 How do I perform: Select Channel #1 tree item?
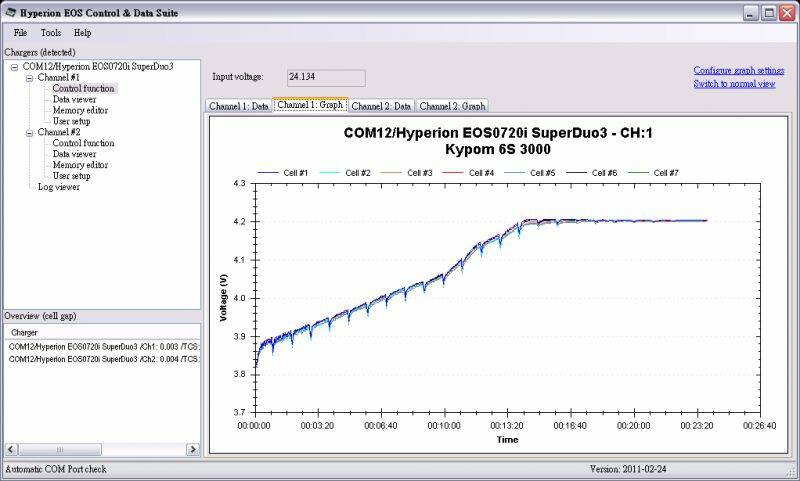tap(59, 78)
